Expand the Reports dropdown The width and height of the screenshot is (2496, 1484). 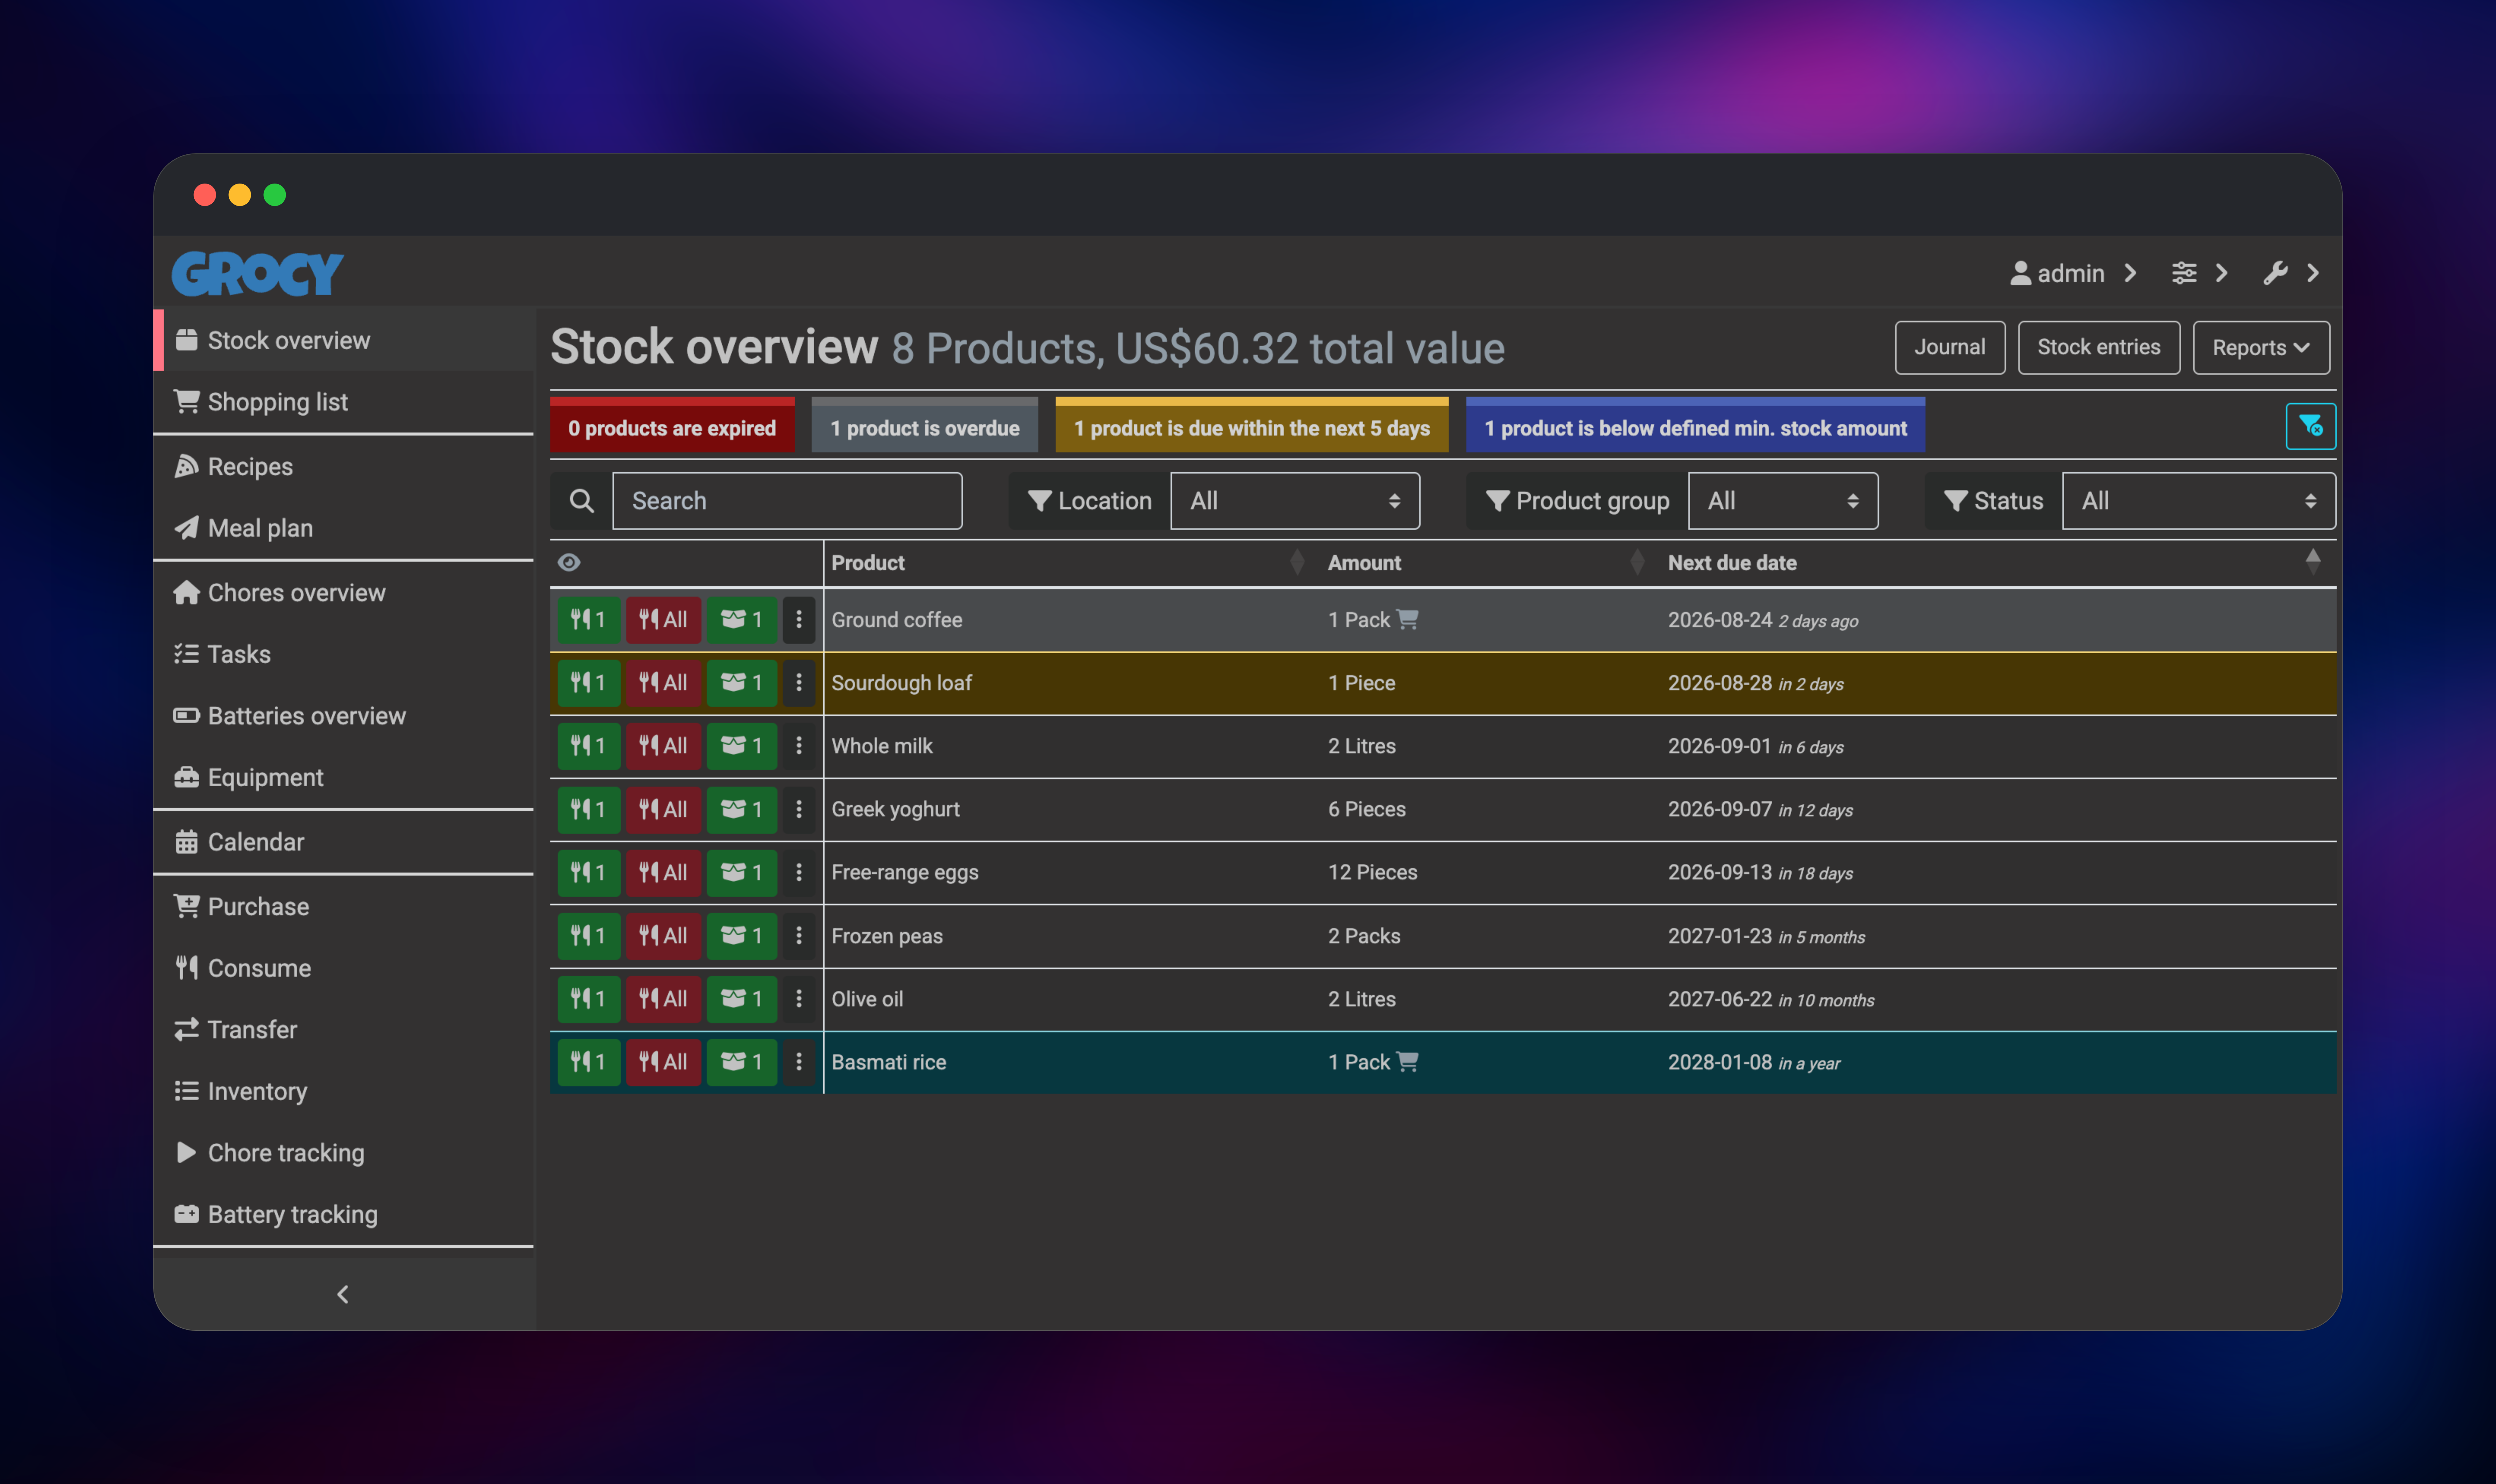[x=2261, y=348]
